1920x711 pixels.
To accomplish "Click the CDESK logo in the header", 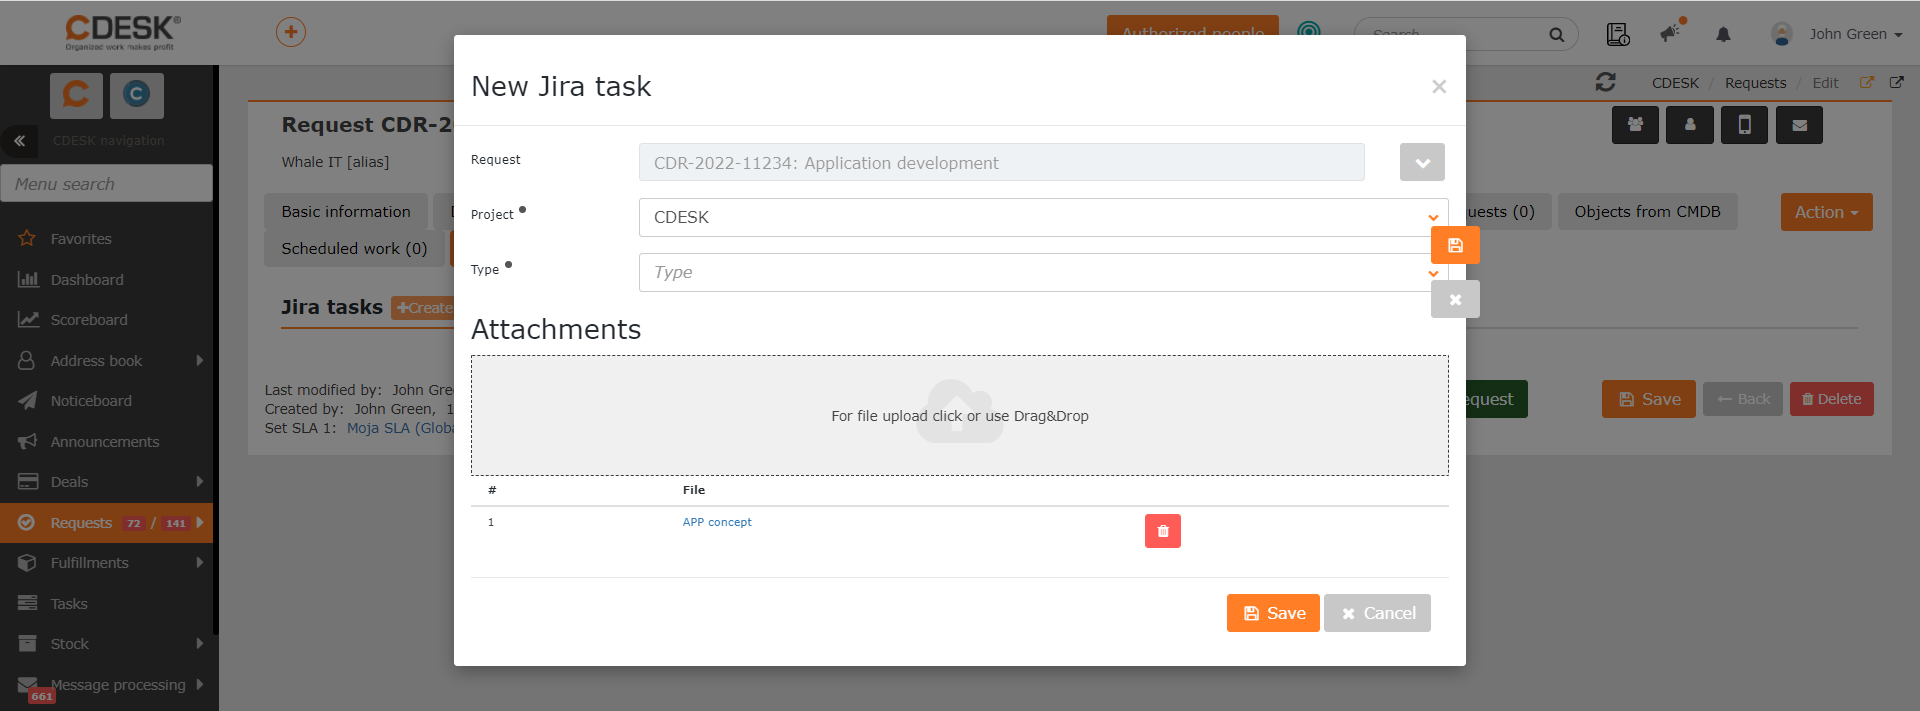I will (122, 32).
